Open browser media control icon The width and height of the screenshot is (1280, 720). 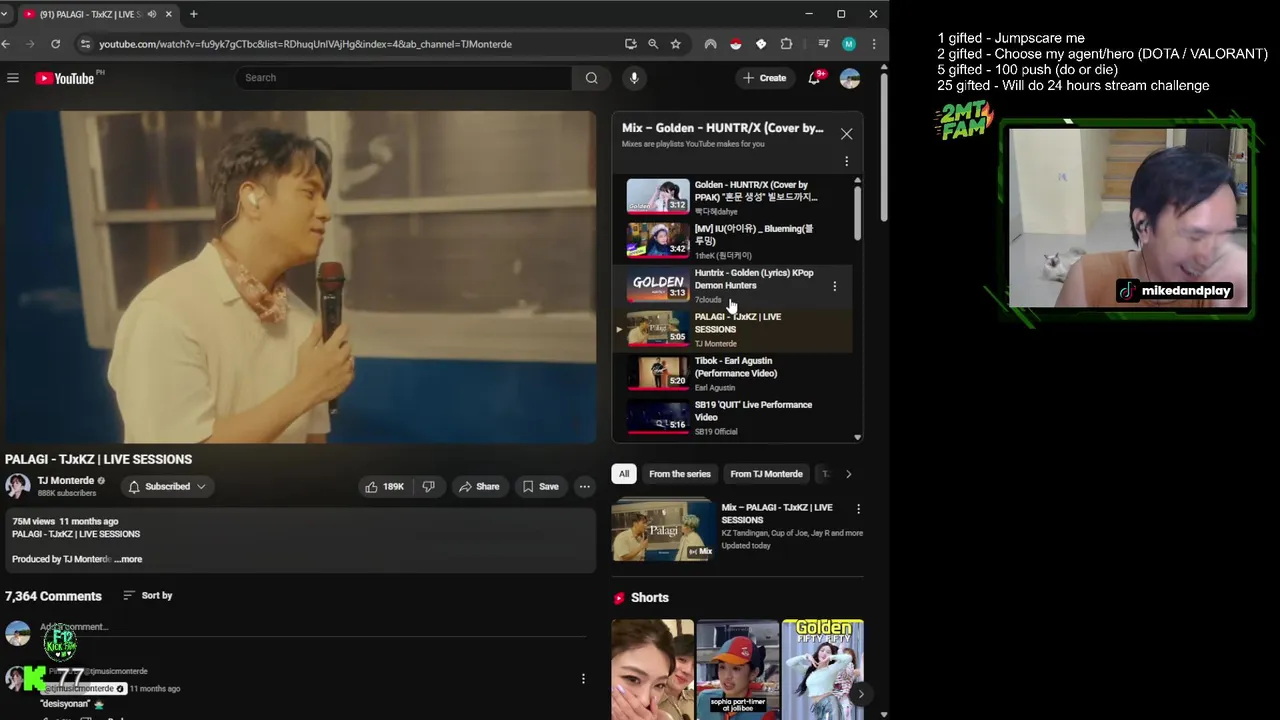tap(824, 44)
